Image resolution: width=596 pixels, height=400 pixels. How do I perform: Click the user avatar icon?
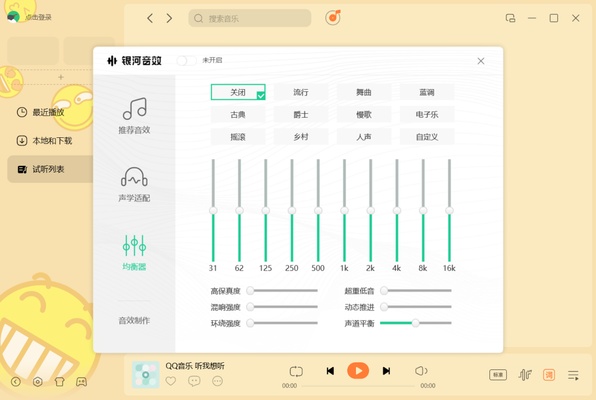pos(13,17)
